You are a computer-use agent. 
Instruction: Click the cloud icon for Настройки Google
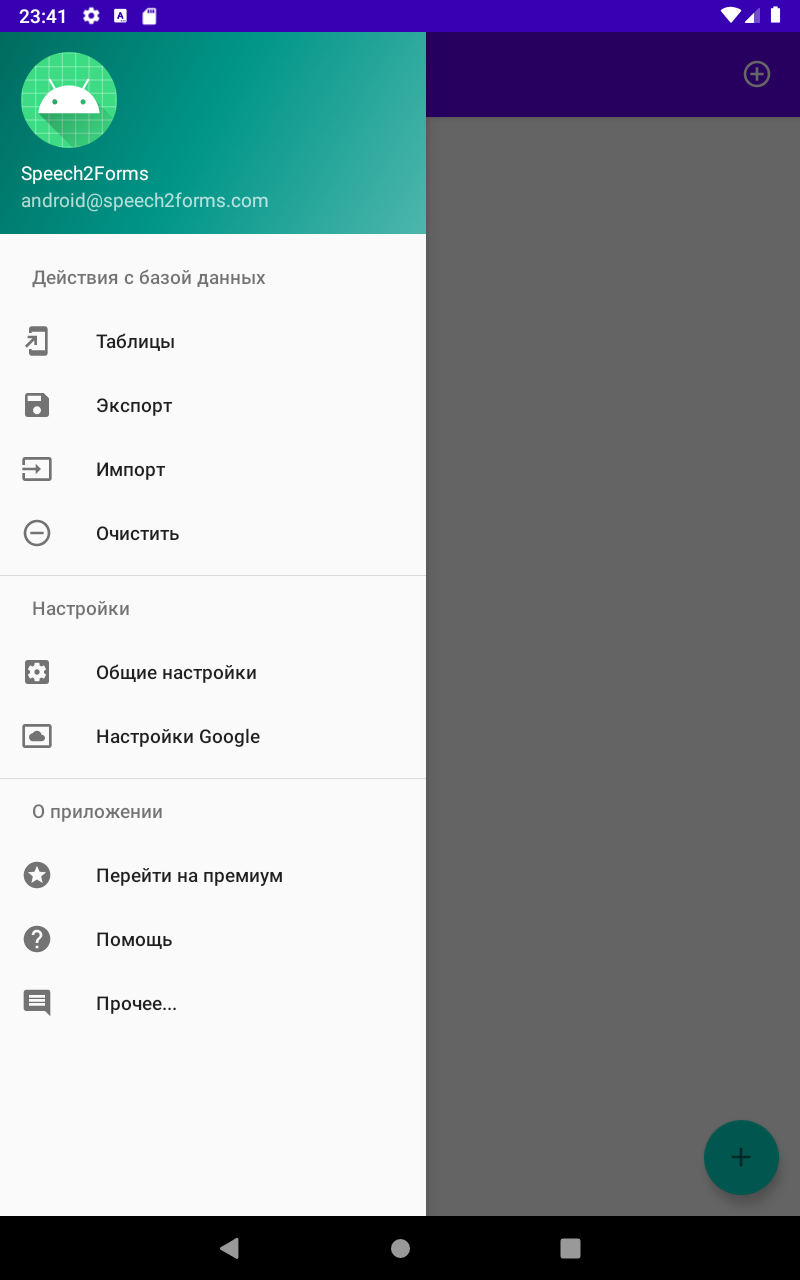coord(37,736)
